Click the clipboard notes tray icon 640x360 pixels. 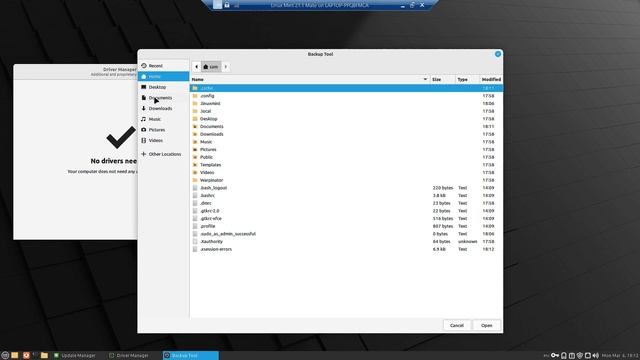tap(572, 356)
